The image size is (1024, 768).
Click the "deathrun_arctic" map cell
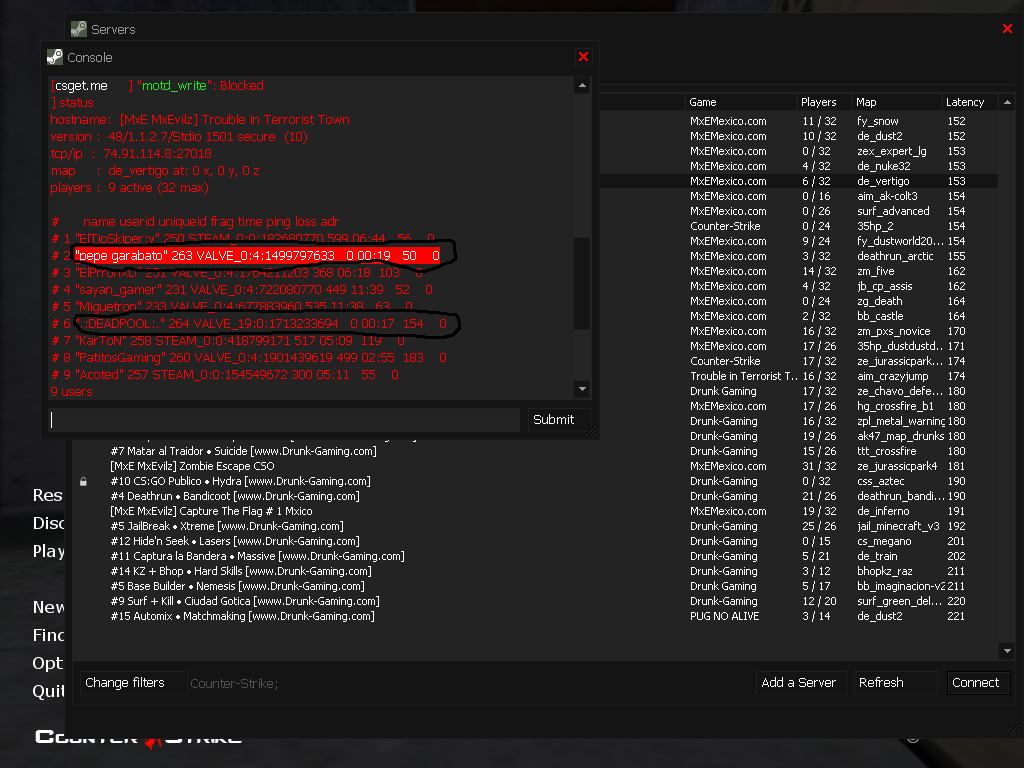pyautogui.click(x=895, y=256)
